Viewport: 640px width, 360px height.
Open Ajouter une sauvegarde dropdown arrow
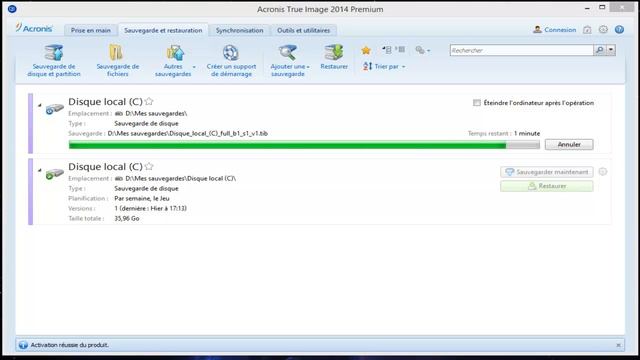[x=308, y=67]
